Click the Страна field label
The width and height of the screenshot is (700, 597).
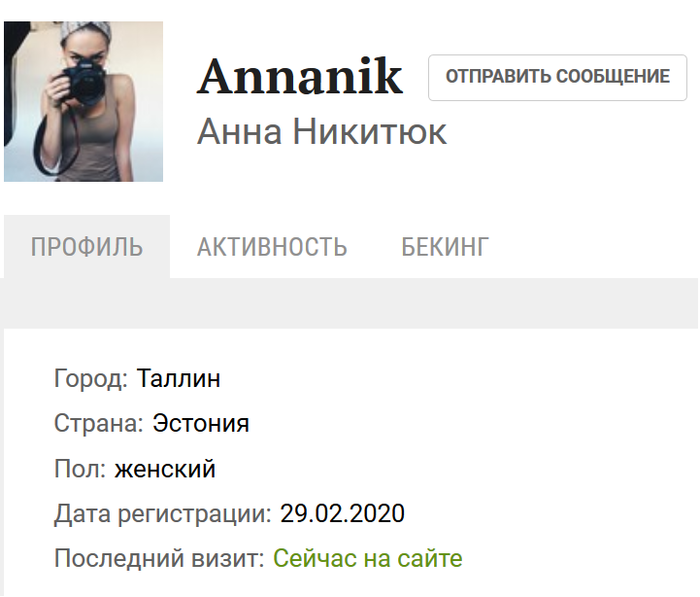tap(99, 423)
